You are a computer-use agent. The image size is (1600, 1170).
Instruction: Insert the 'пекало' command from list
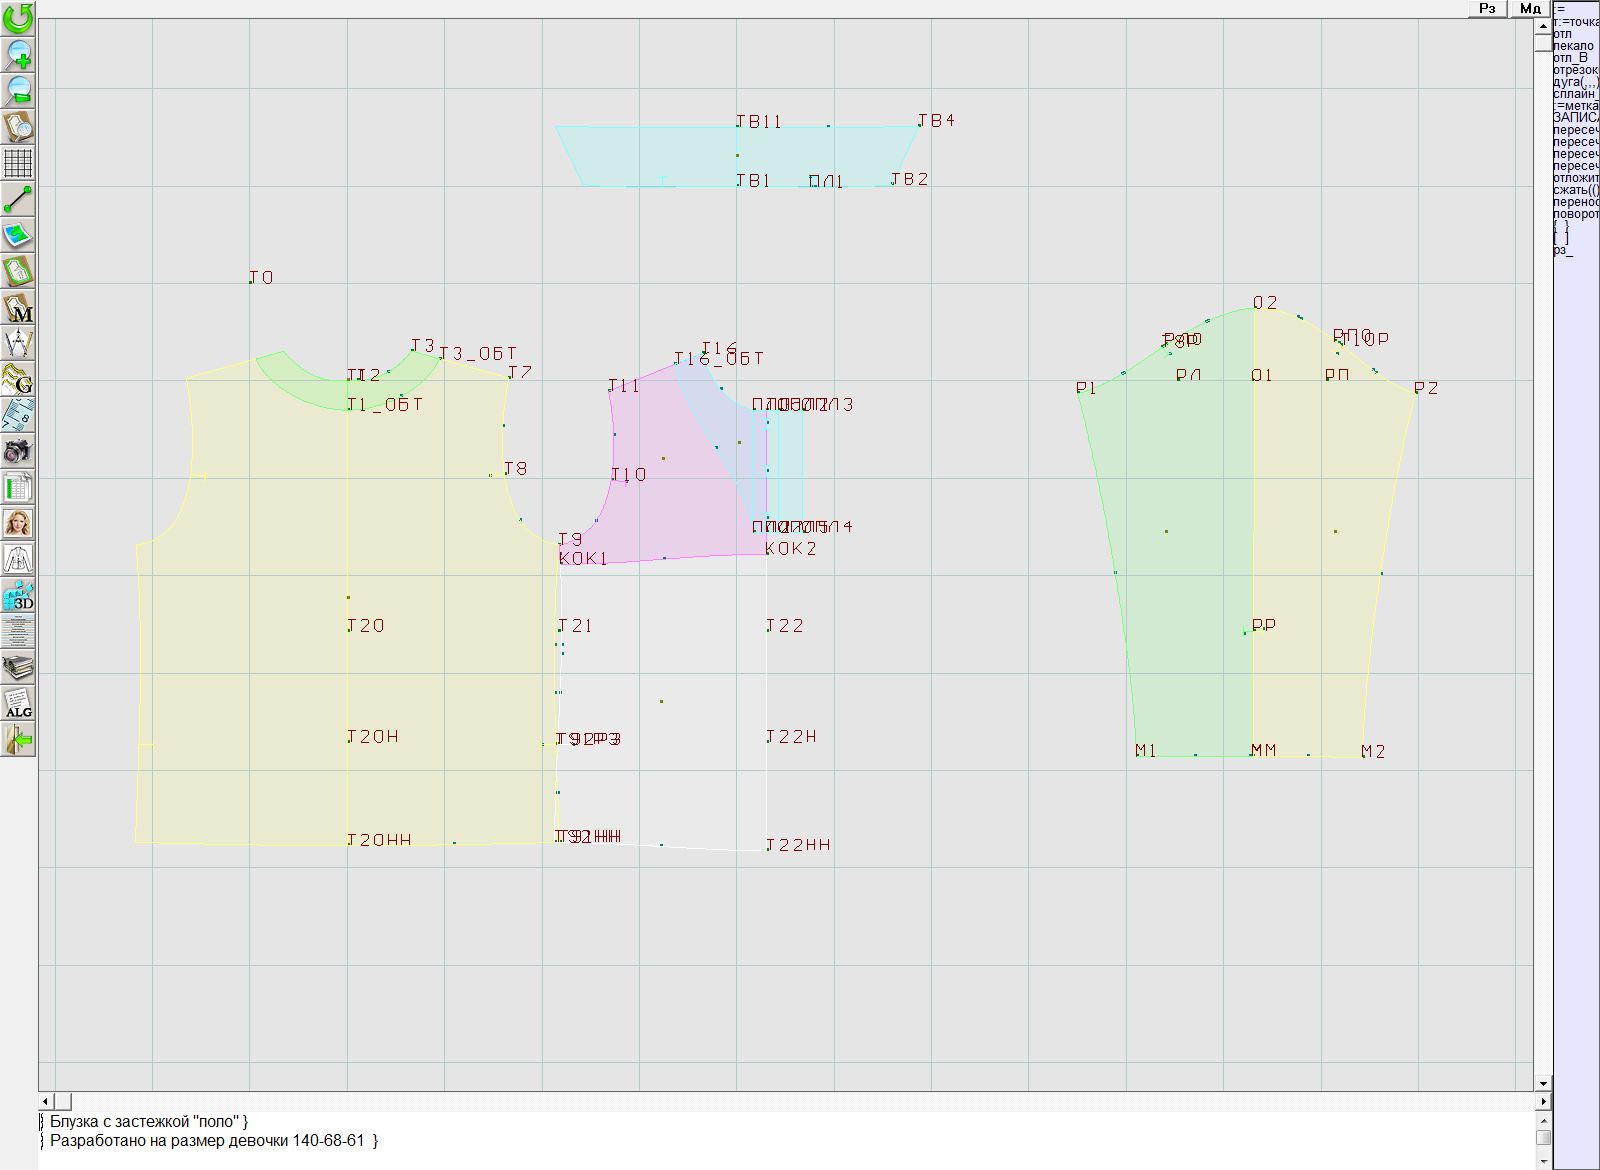pyautogui.click(x=1574, y=46)
